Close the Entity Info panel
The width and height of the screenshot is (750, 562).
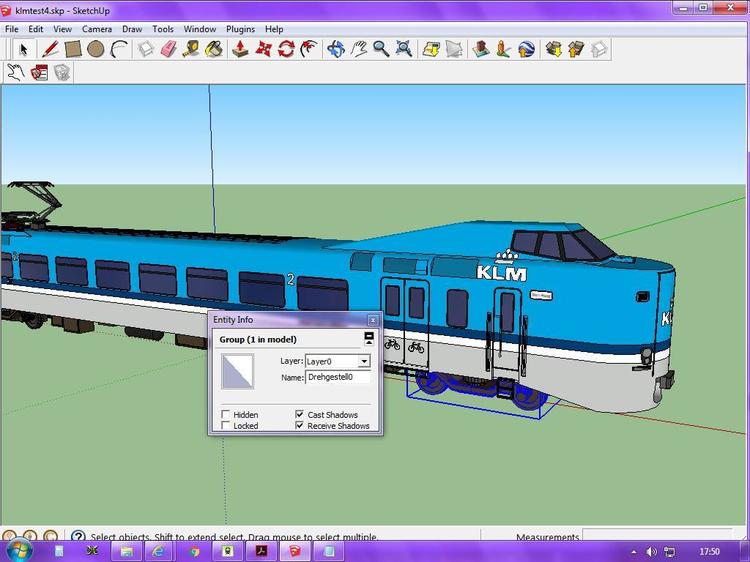373,320
